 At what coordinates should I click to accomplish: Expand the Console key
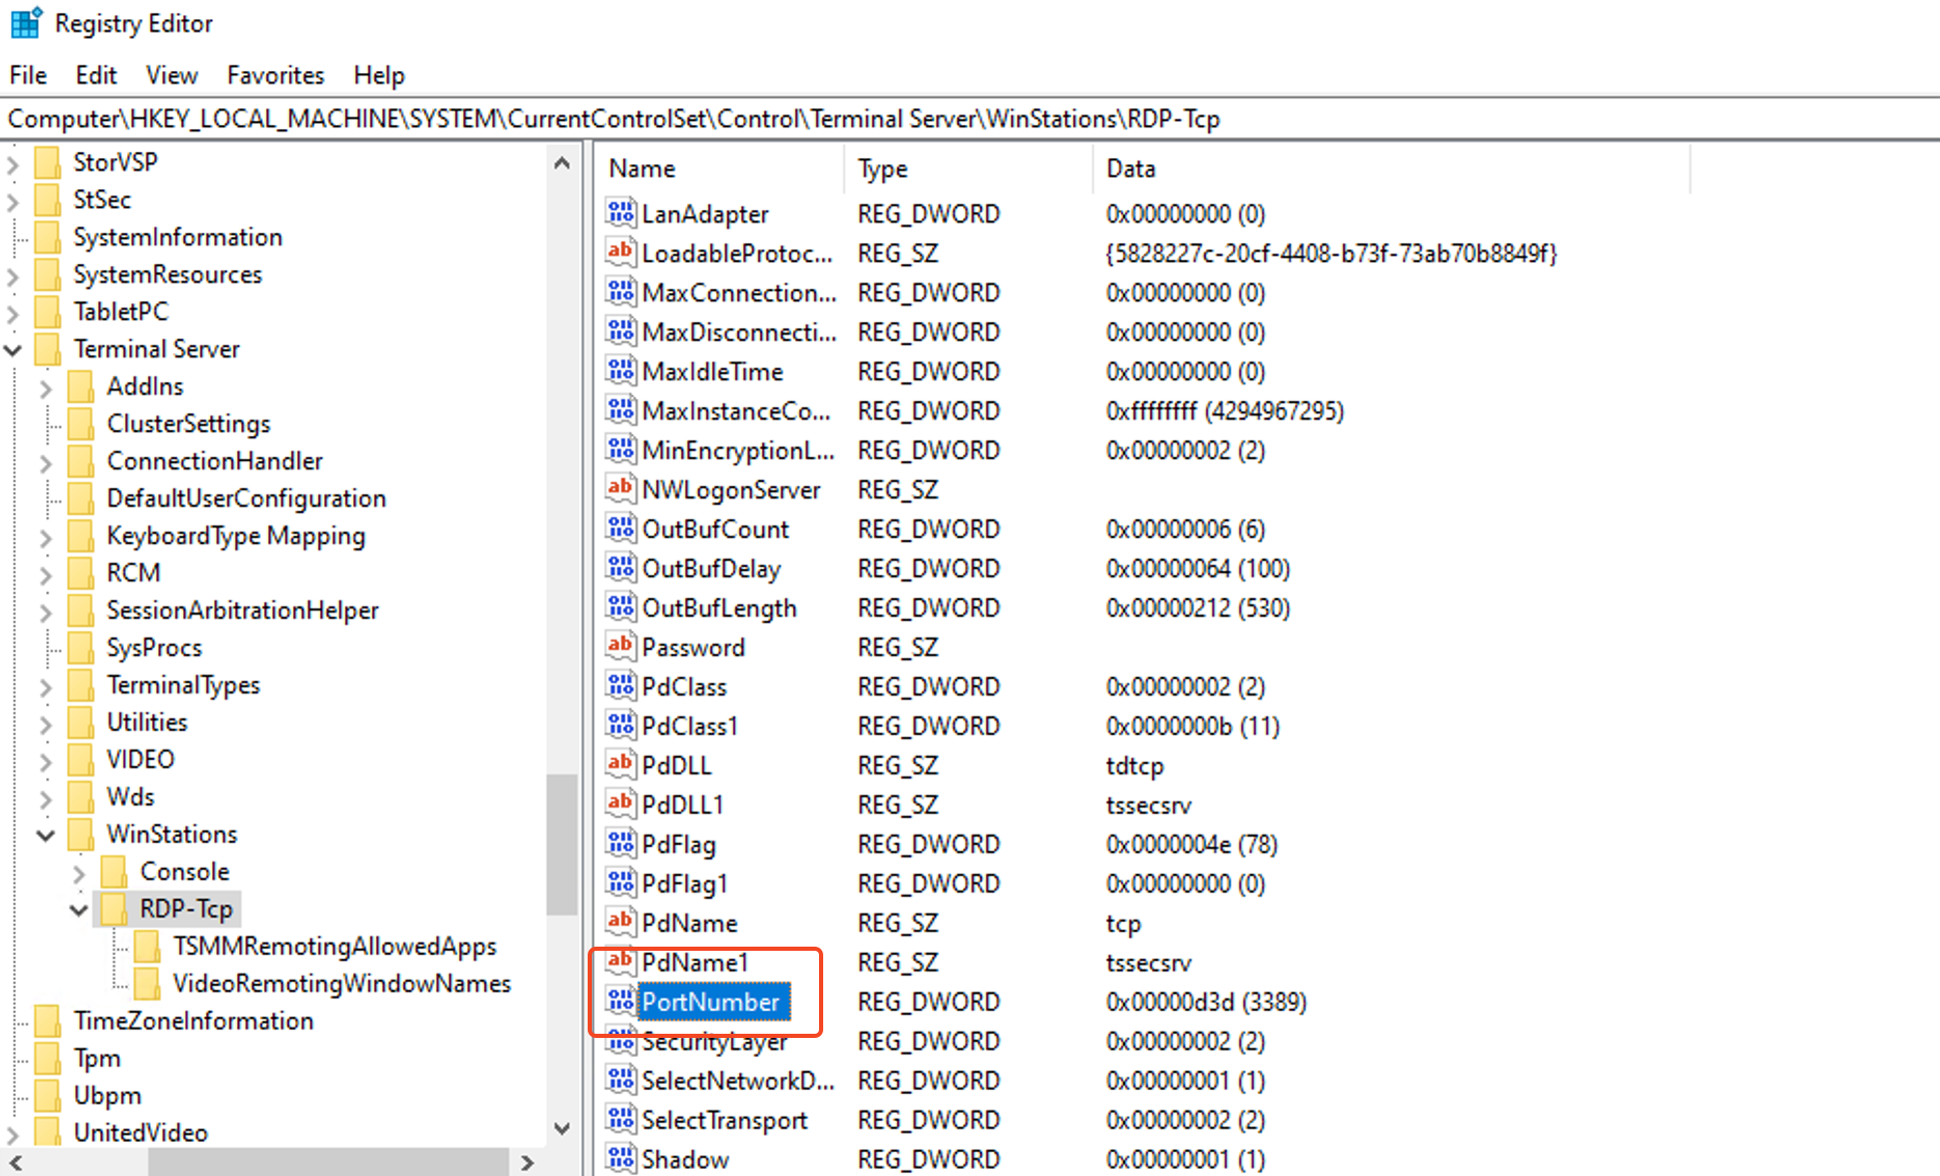pyautogui.click(x=80, y=872)
